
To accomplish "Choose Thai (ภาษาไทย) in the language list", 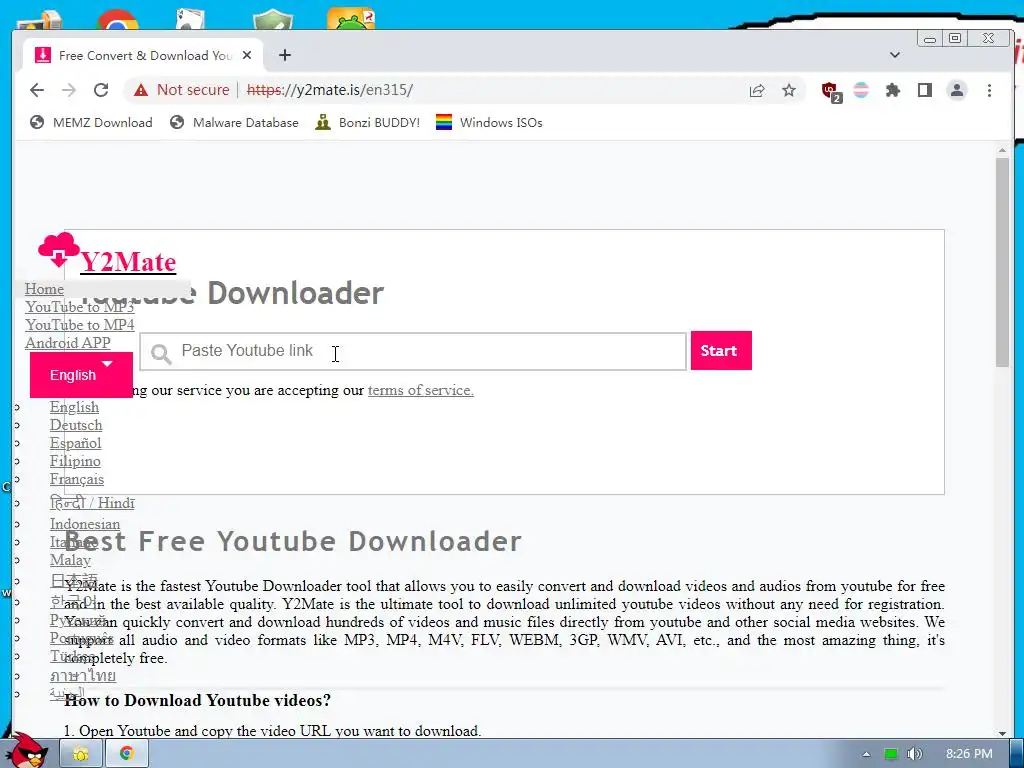I will (x=83, y=675).
